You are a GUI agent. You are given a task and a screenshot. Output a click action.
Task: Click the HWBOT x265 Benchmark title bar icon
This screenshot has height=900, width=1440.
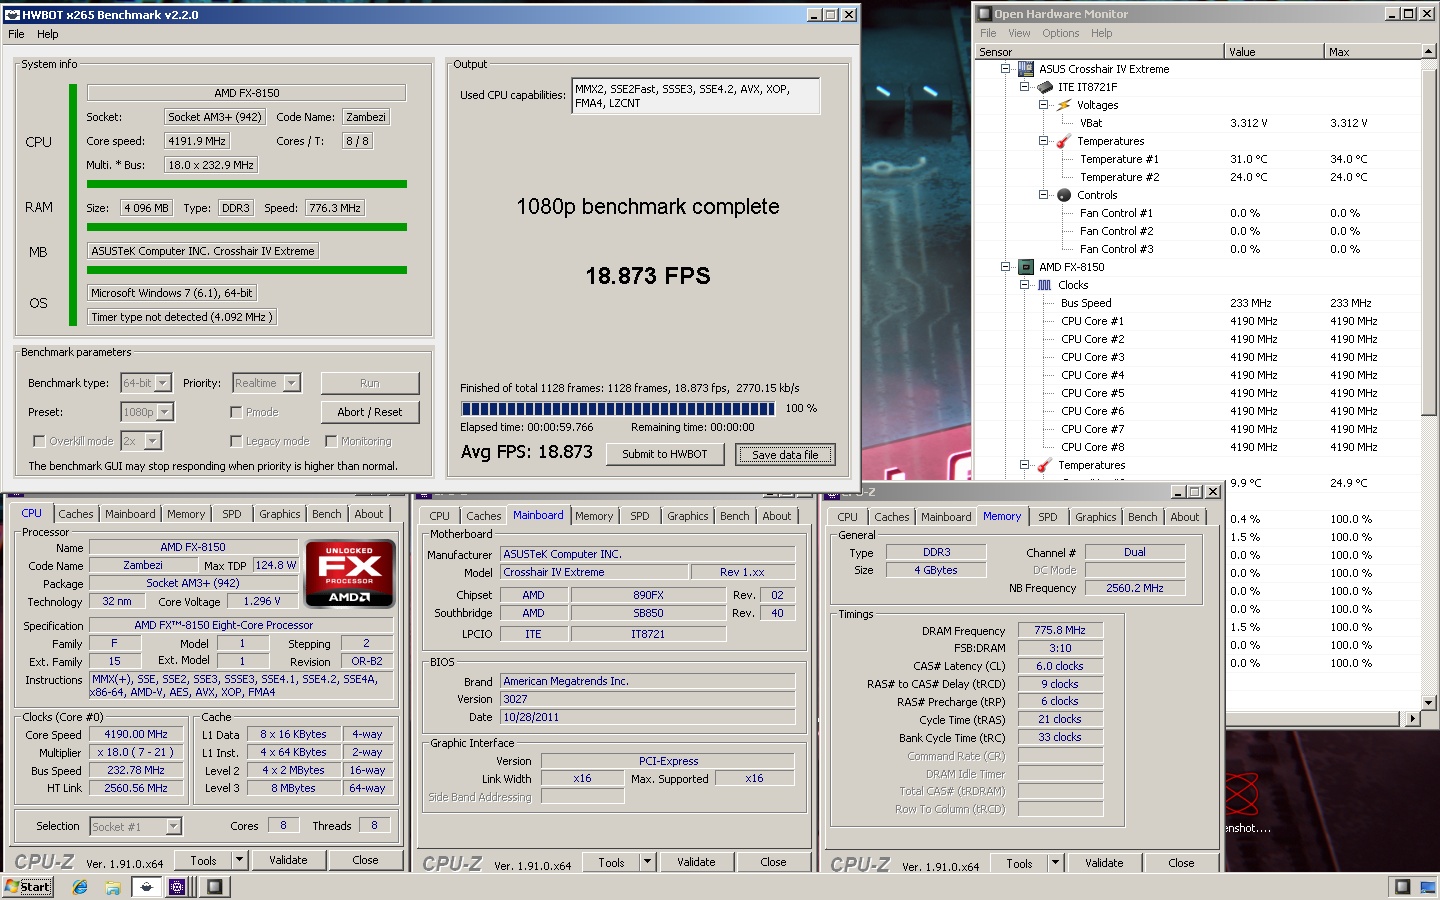12,15
